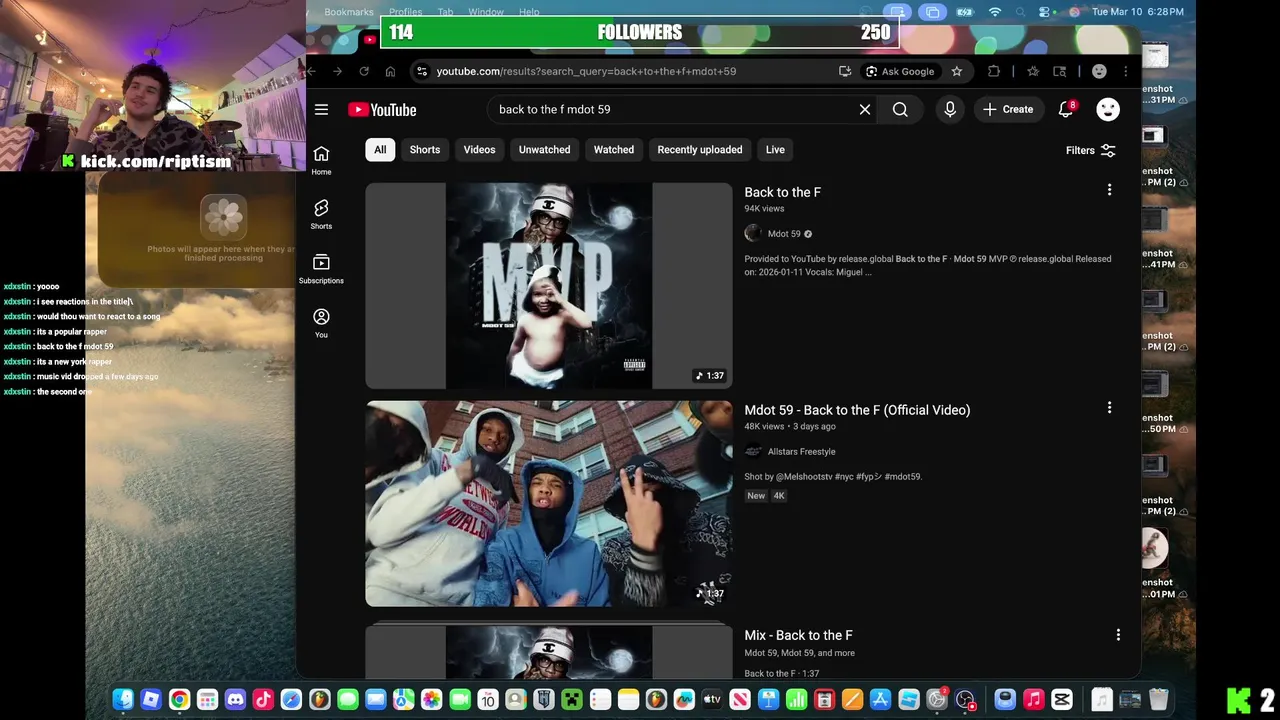This screenshot has height=720, width=1280.
Task: Open the Wi-Fi status menu
Action: [995, 12]
